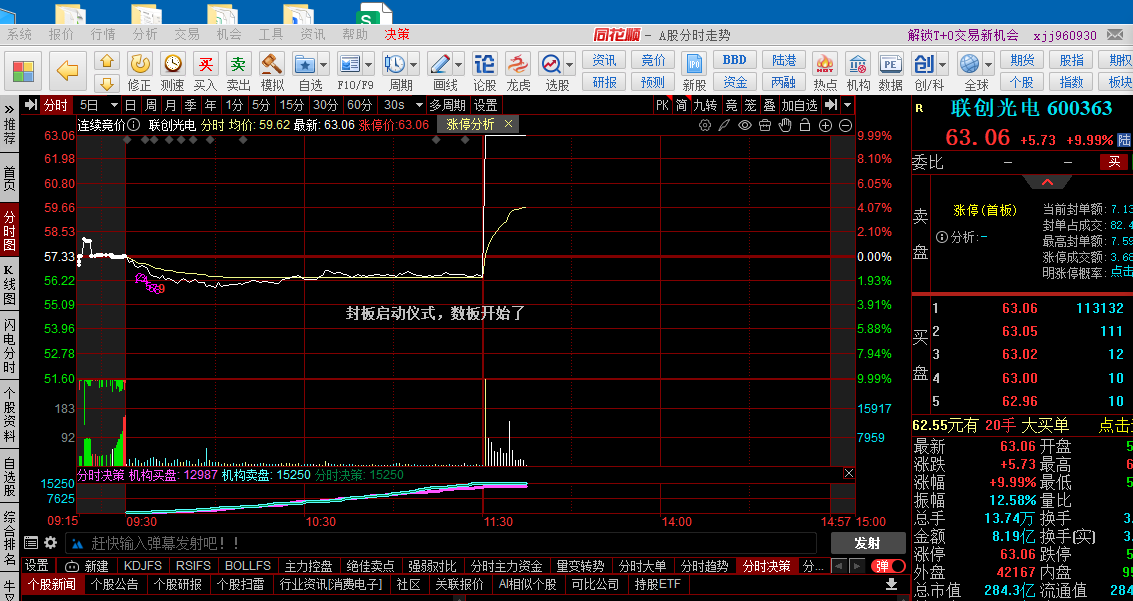This screenshot has height=601, width=1133.
Task: Click the up arrow toolbar icon
Action: click(107, 61)
